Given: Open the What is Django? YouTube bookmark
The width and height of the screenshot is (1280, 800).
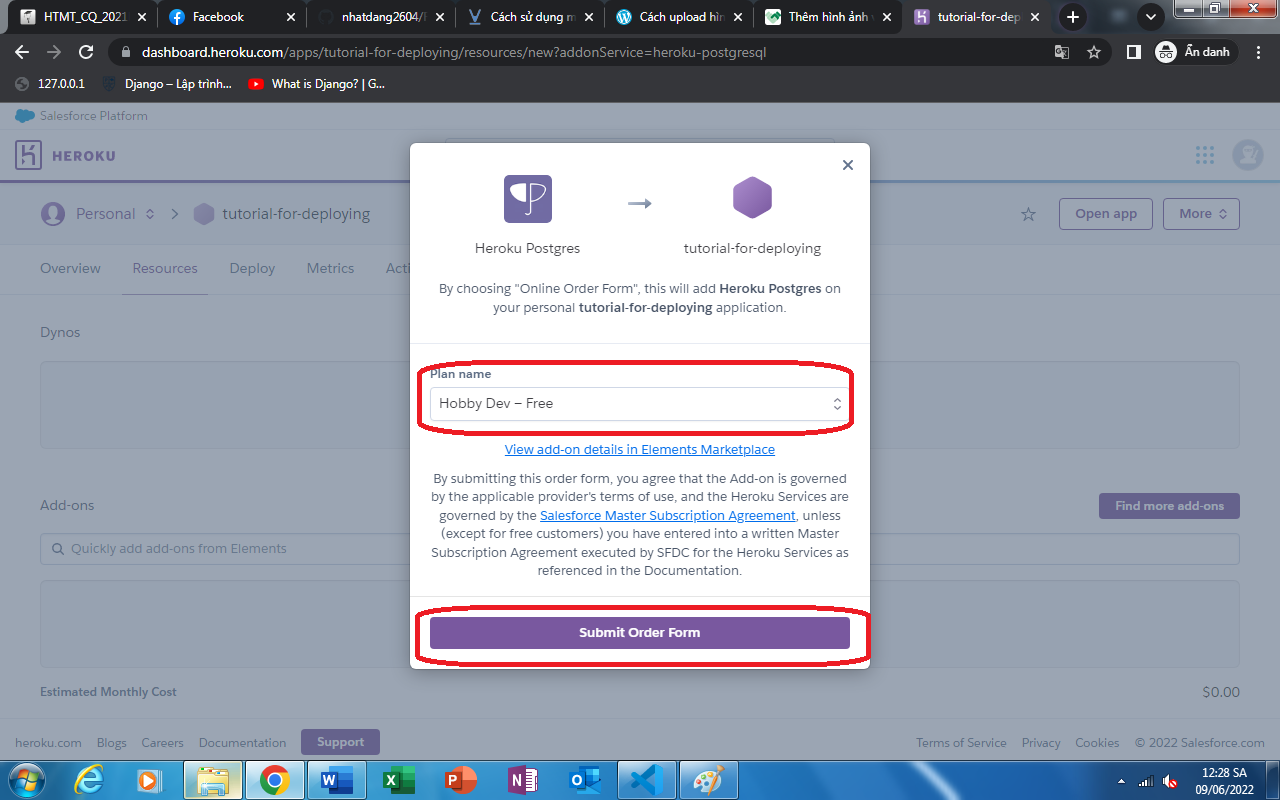Looking at the screenshot, I should point(317,84).
